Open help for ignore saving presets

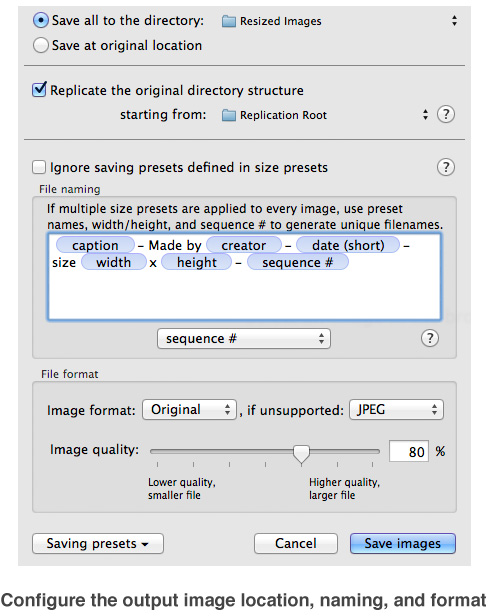click(x=446, y=167)
